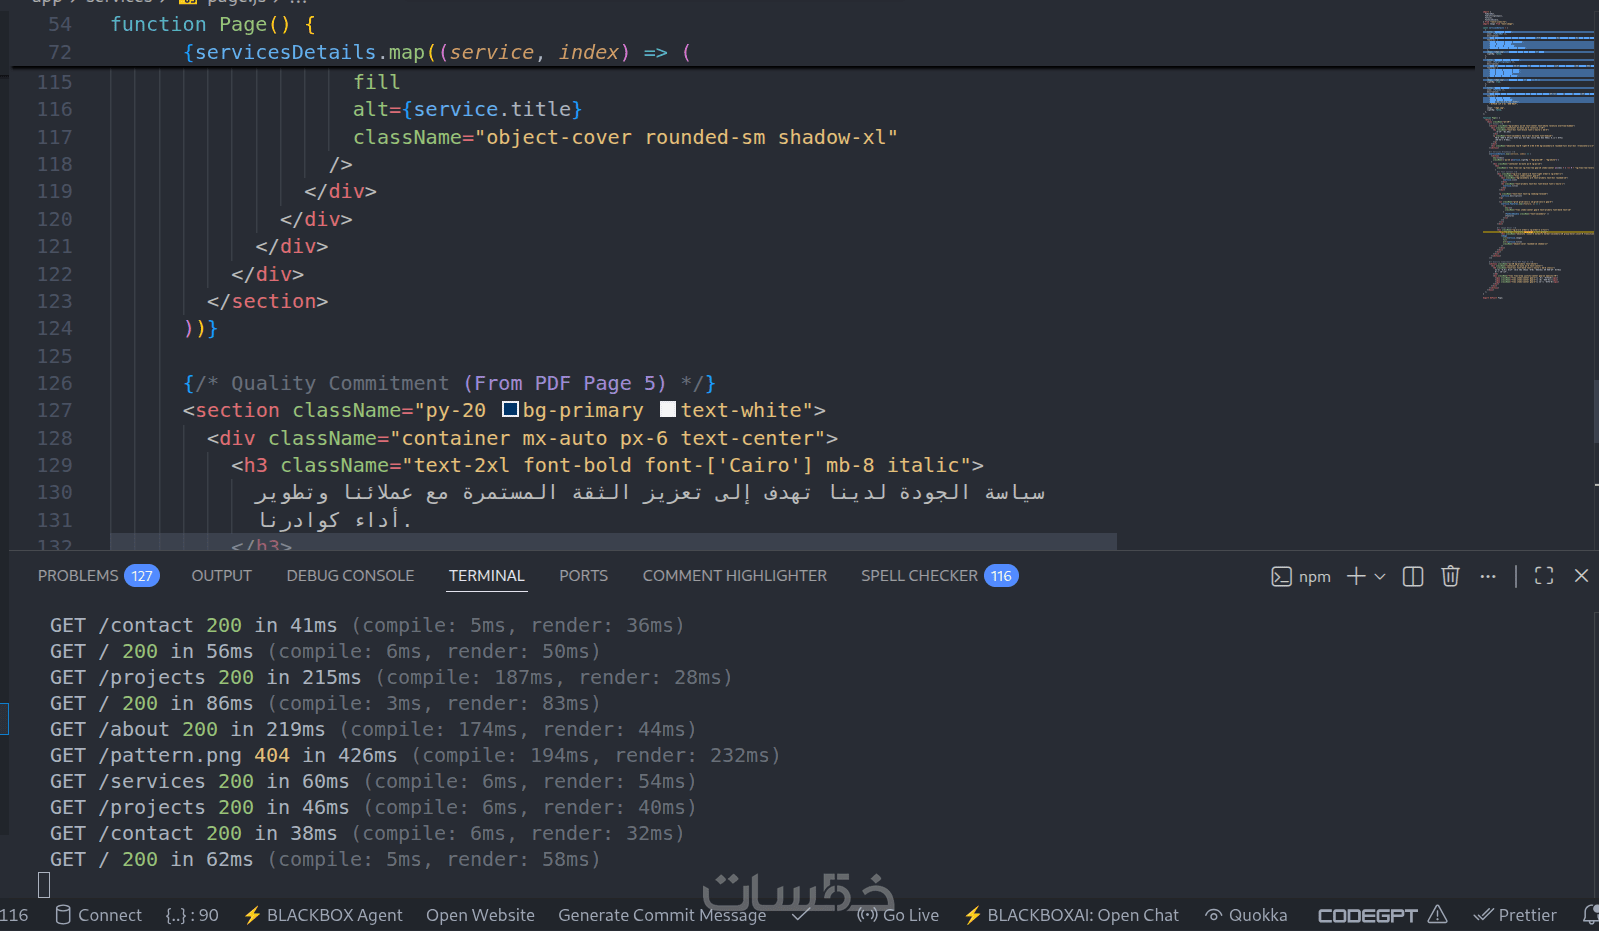Open notifications bell in status bar
This screenshot has width=1599, height=931.
[x=1590, y=915]
